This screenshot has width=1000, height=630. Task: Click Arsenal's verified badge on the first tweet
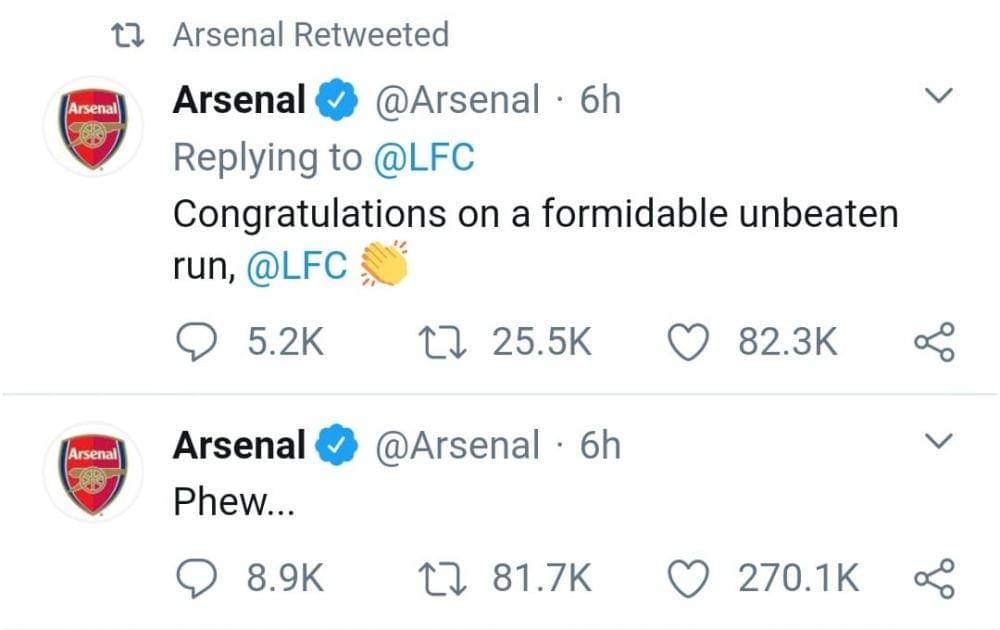[334, 98]
